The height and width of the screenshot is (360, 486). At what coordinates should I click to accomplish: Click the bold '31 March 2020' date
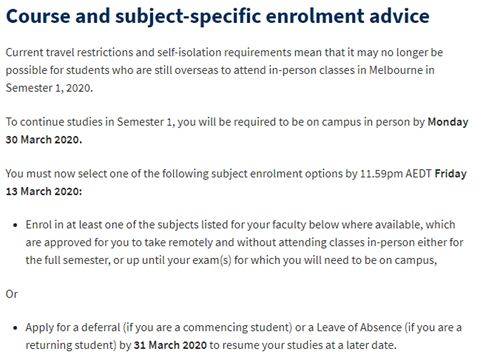170,345
